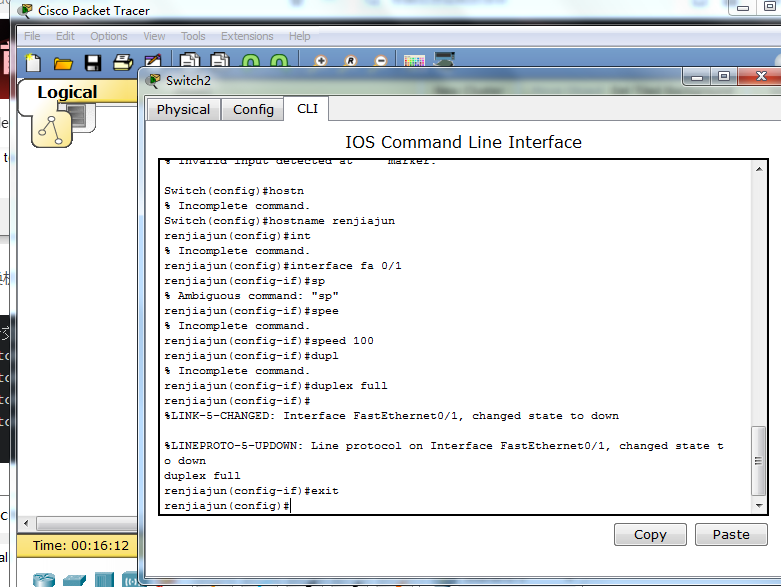Click at the renjiajun(config)# prompt line
Image resolution: width=781 pixels, height=587 pixels.
pos(227,506)
